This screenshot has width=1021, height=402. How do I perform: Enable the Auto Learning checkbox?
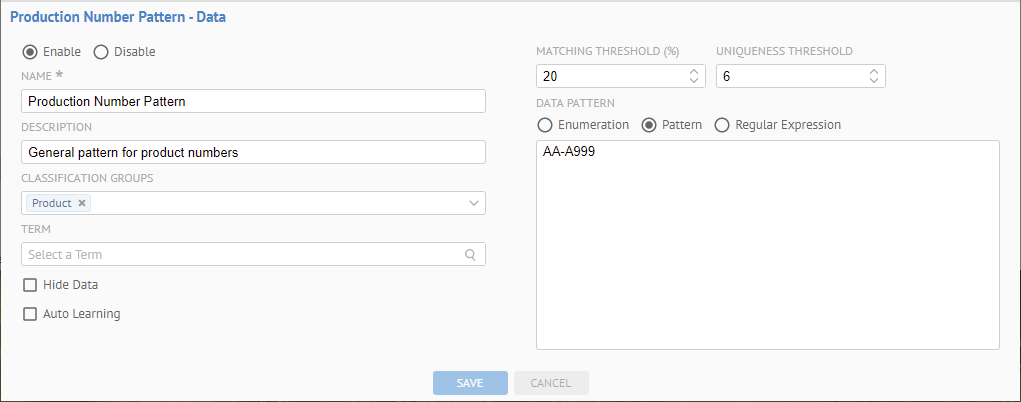[30, 314]
